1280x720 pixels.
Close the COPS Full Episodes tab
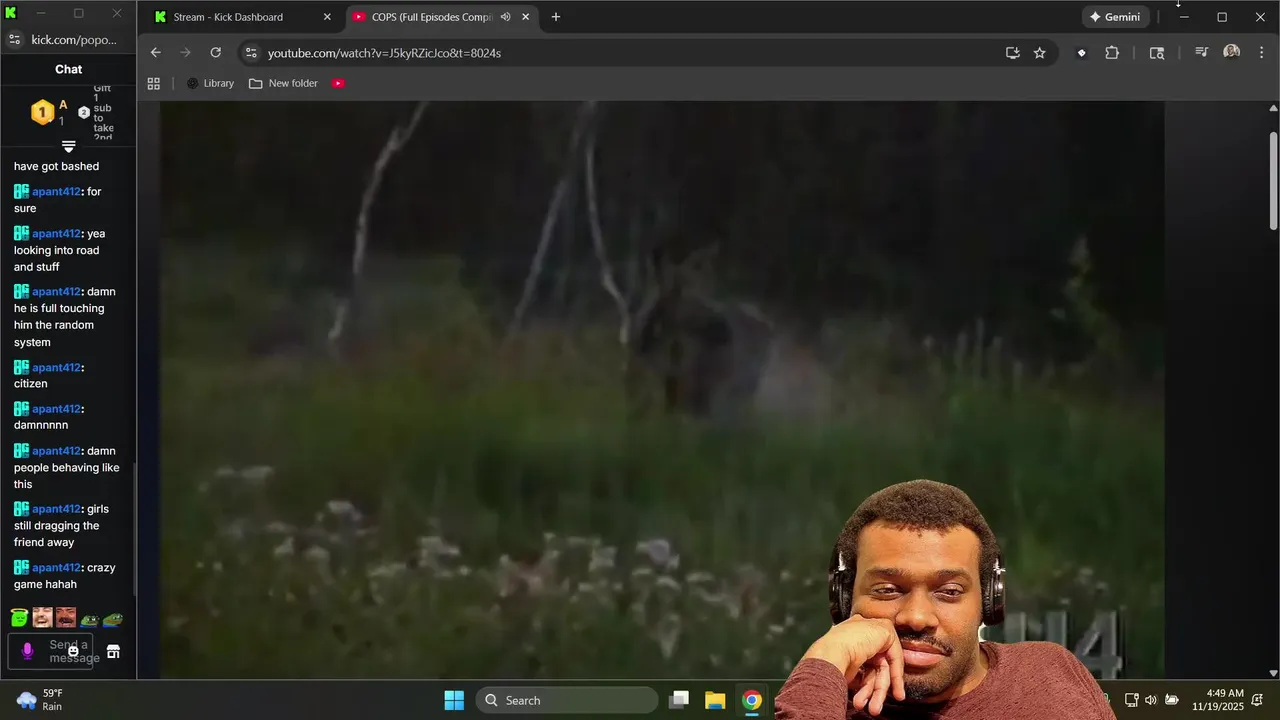(x=525, y=17)
